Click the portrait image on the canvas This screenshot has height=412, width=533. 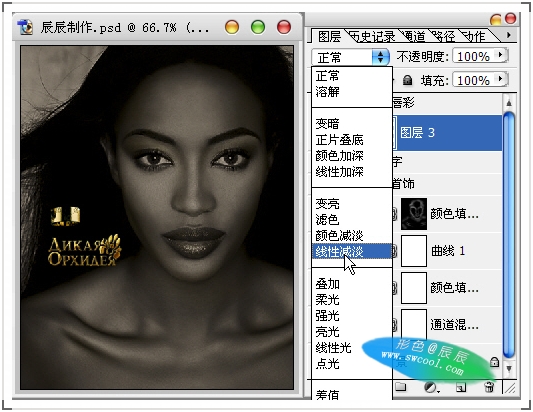click(157, 218)
